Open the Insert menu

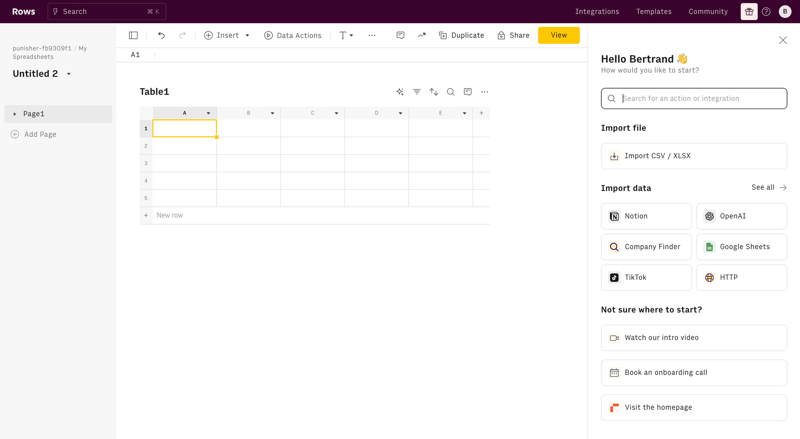(227, 35)
